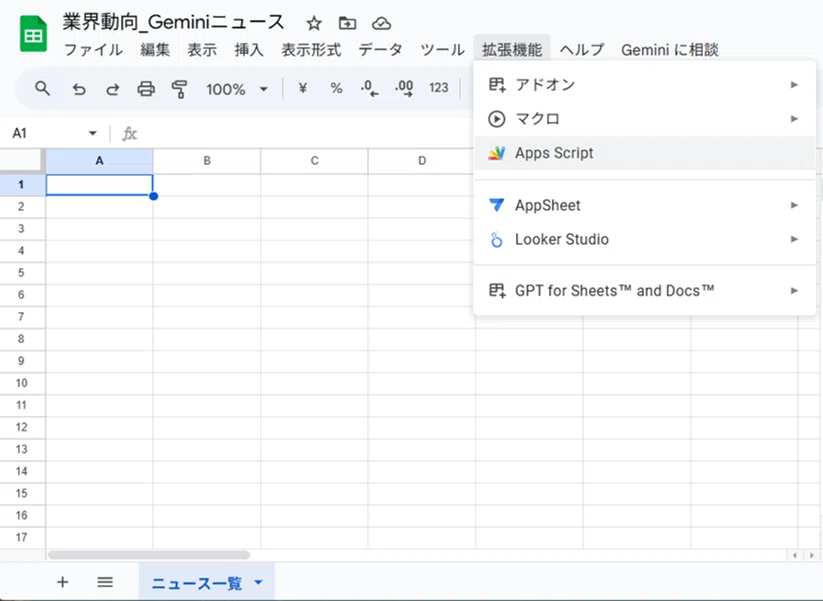Click the select-all corner box
Screen dimensions: 823x601
[x=22, y=161]
